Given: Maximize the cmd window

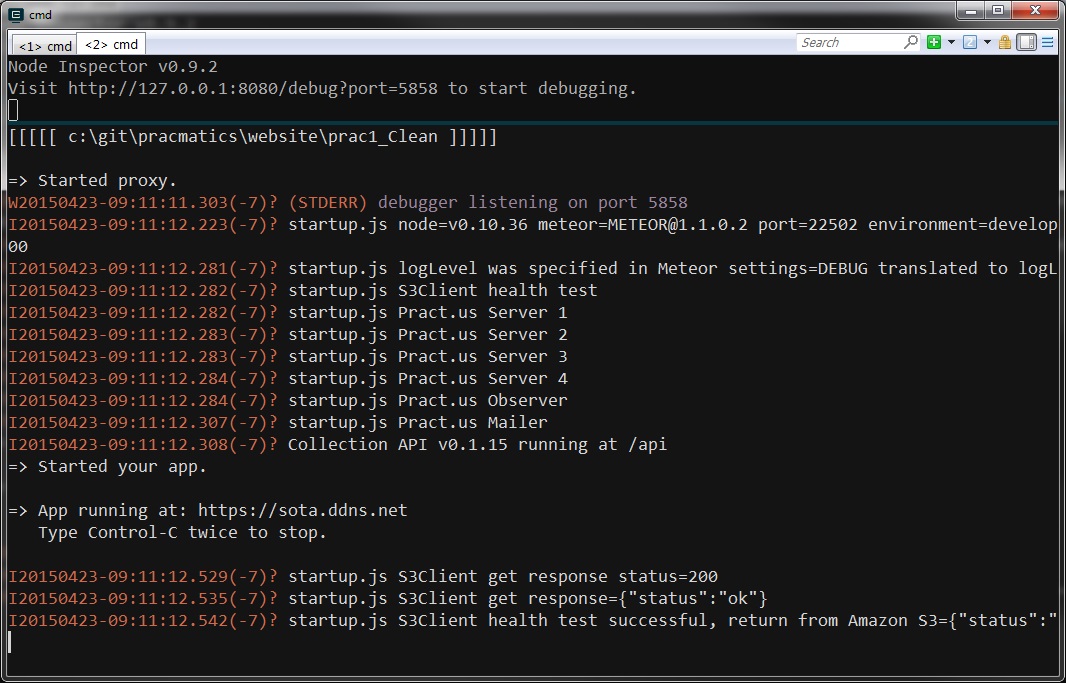Looking at the screenshot, I should coord(998,10).
